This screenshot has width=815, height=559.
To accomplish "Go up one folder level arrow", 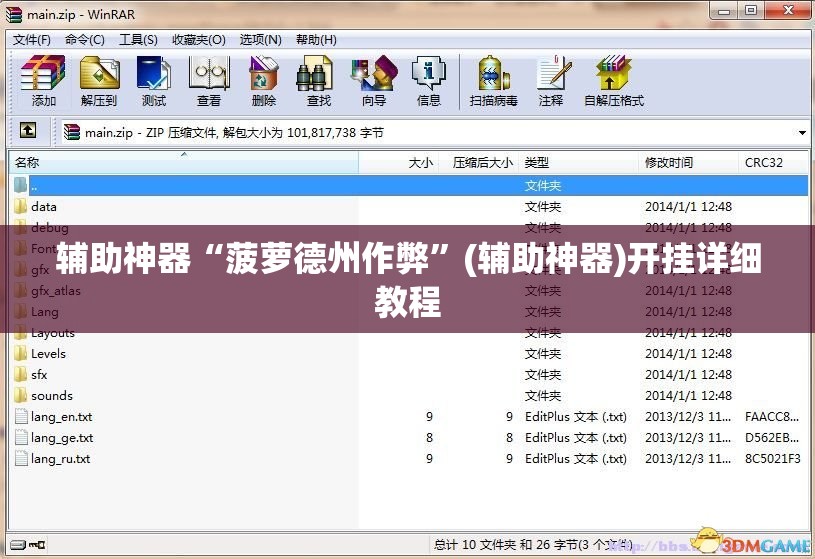I will 28,130.
